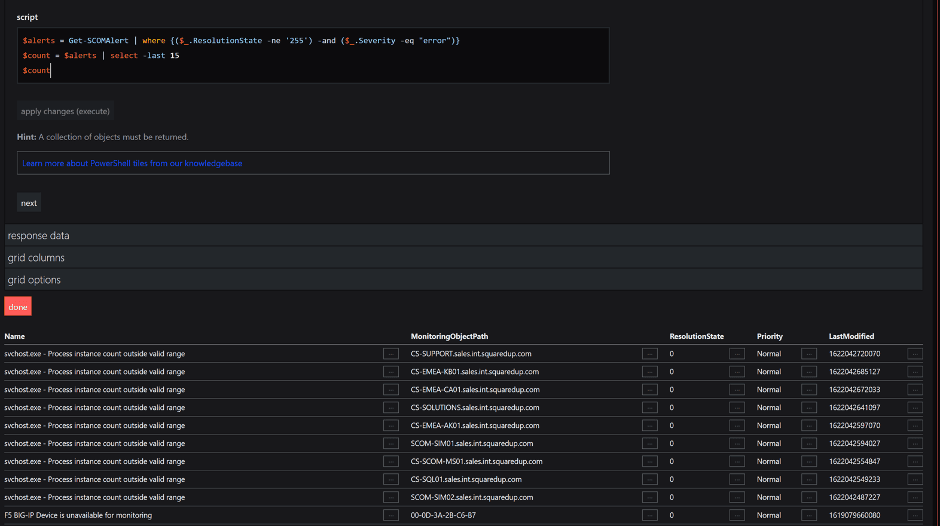
Task: Click ellipsis next to SCOM-SIM02.sales.int.squaredup.com path
Action: [649, 498]
